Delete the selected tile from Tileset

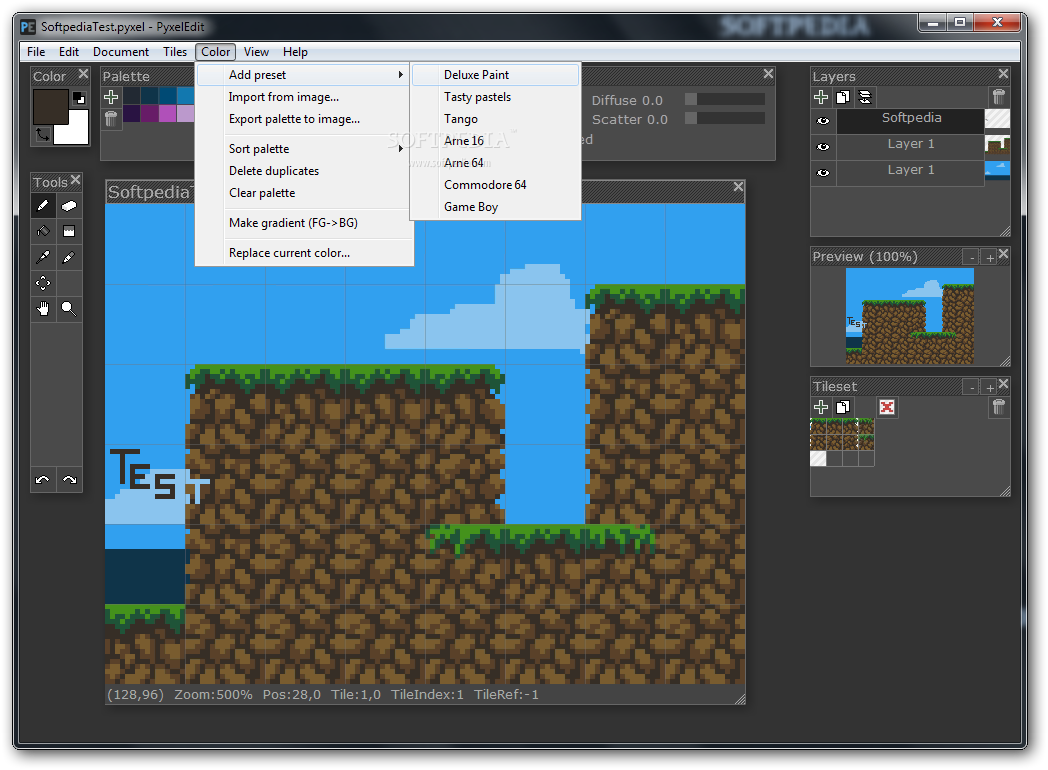(999, 407)
